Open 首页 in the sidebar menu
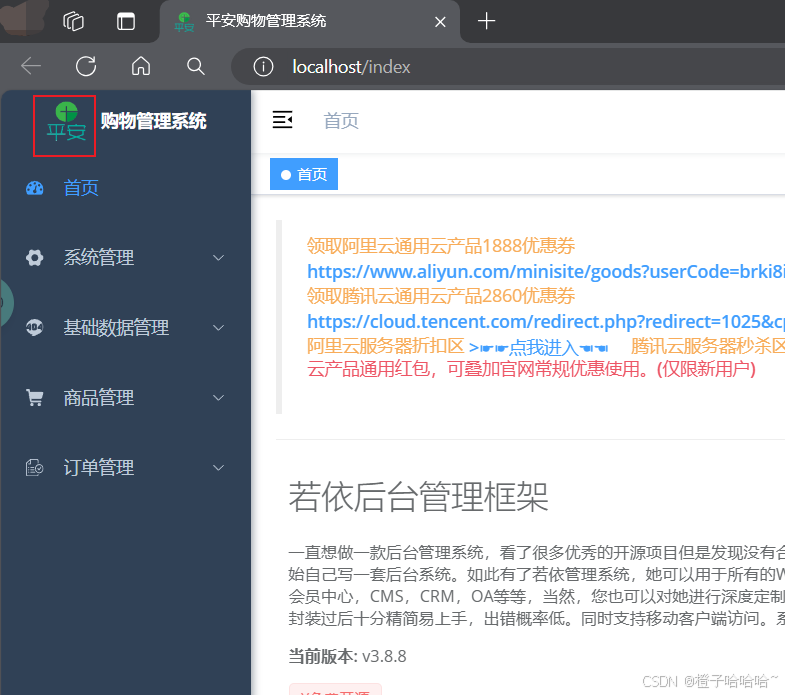This screenshot has width=785, height=695. 125,188
